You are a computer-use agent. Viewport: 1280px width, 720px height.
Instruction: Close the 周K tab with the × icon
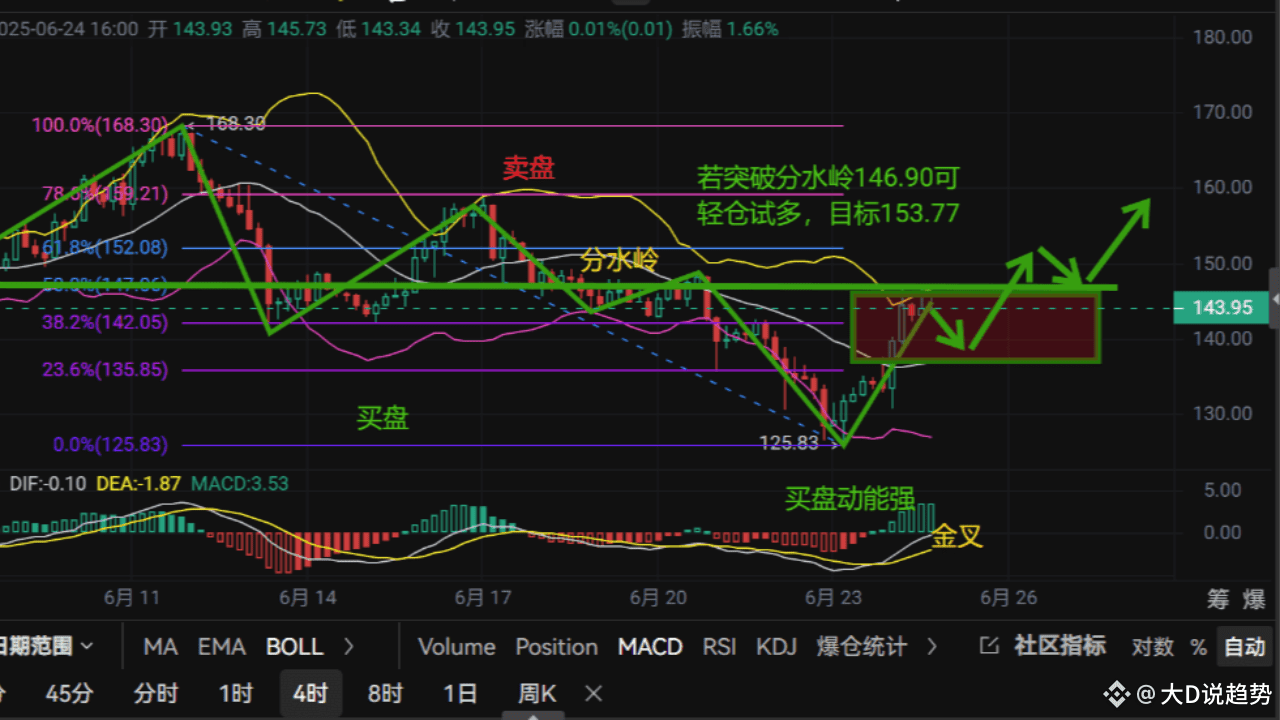[592, 693]
